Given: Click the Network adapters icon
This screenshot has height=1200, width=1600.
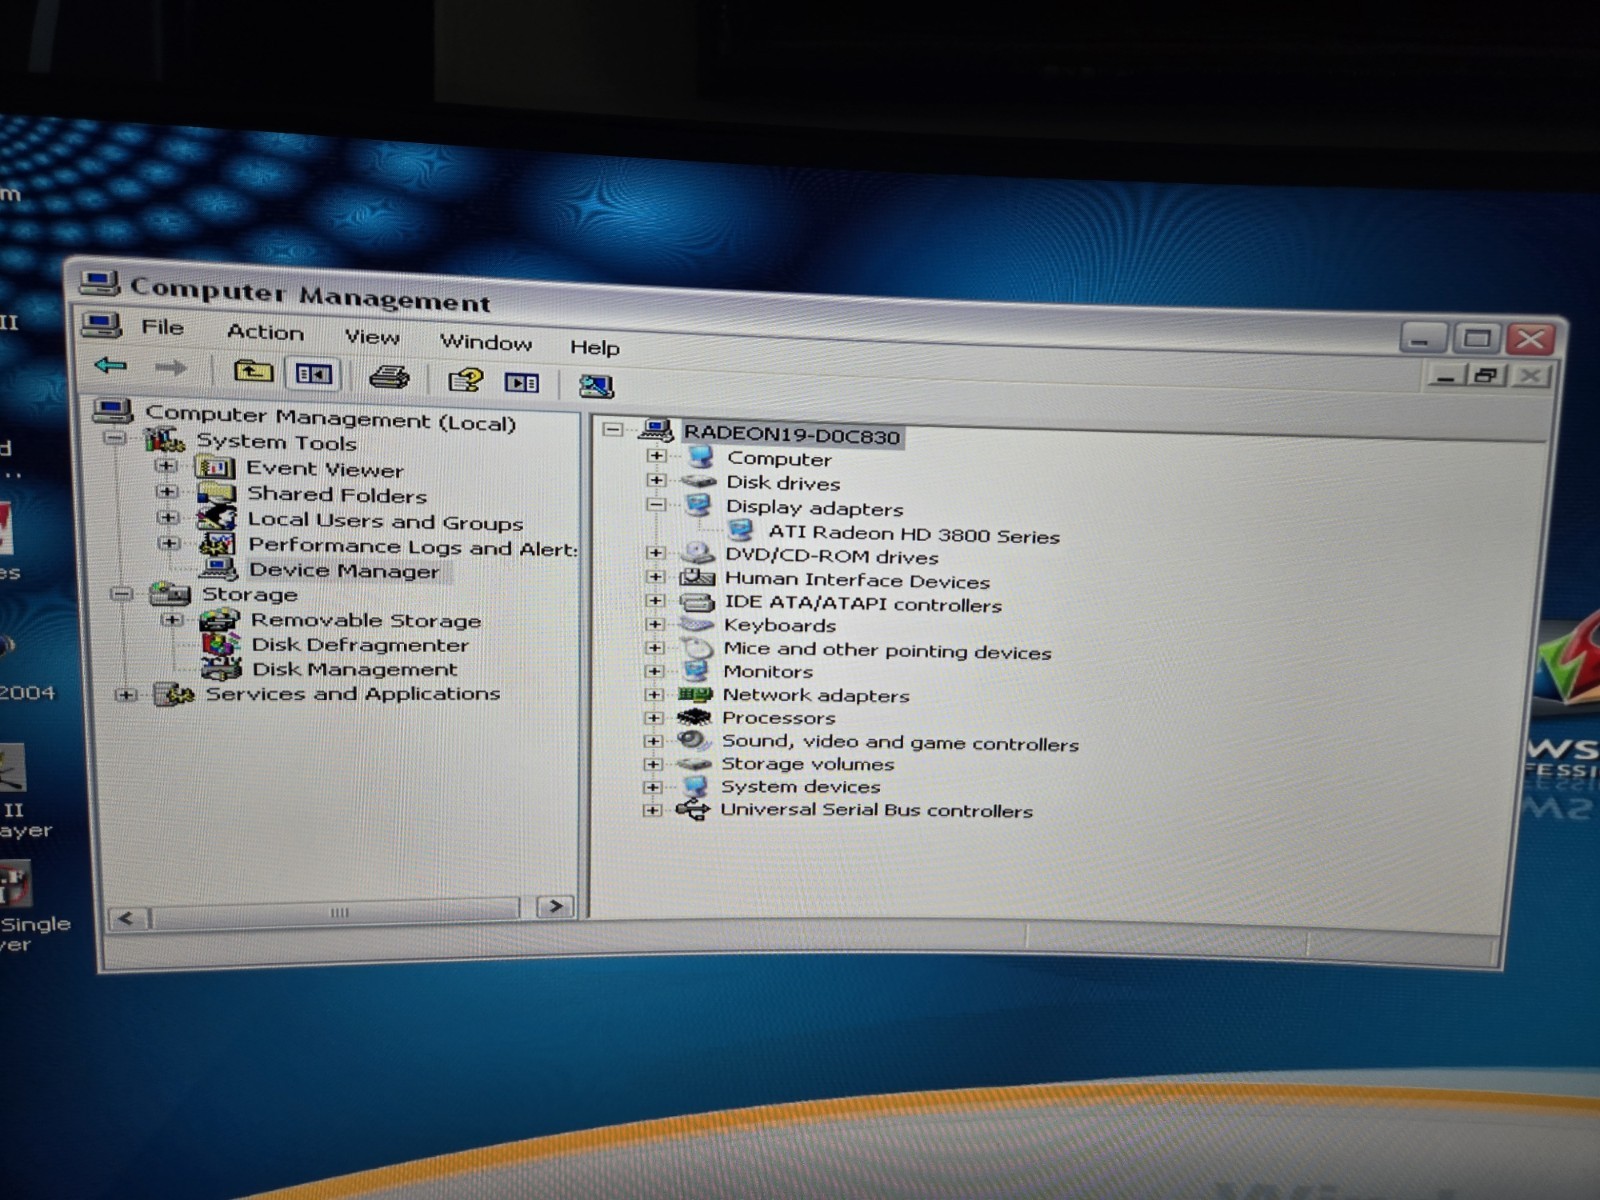Looking at the screenshot, I should click(x=694, y=694).
